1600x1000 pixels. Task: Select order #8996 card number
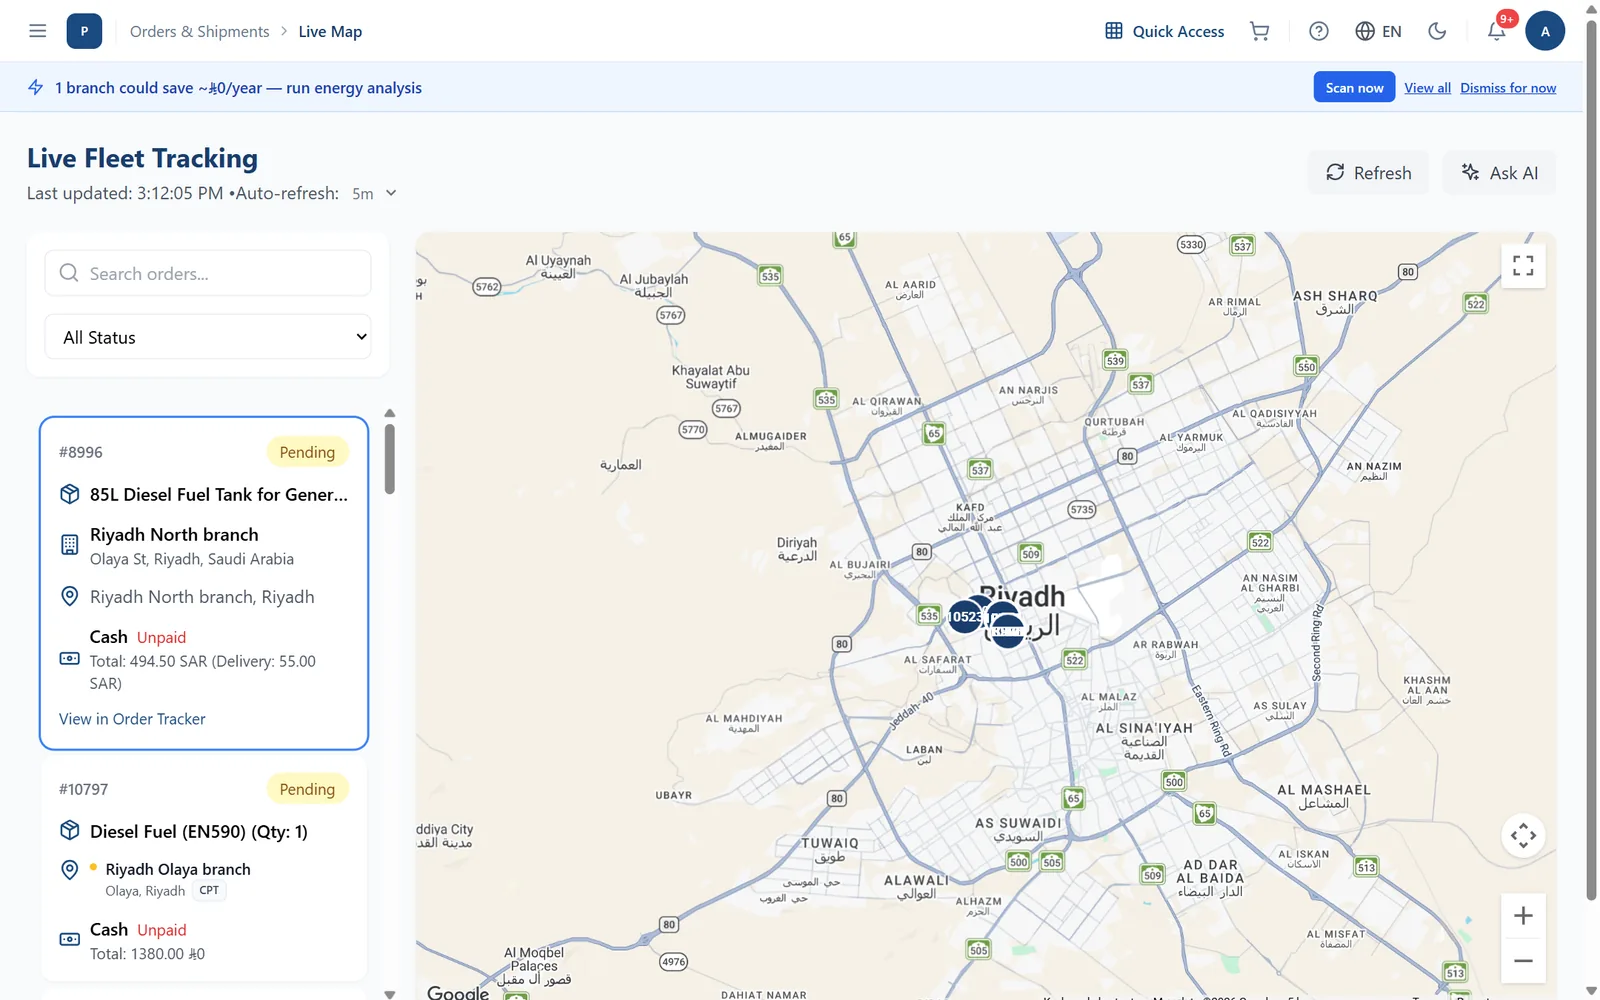(x=81, y=452)
